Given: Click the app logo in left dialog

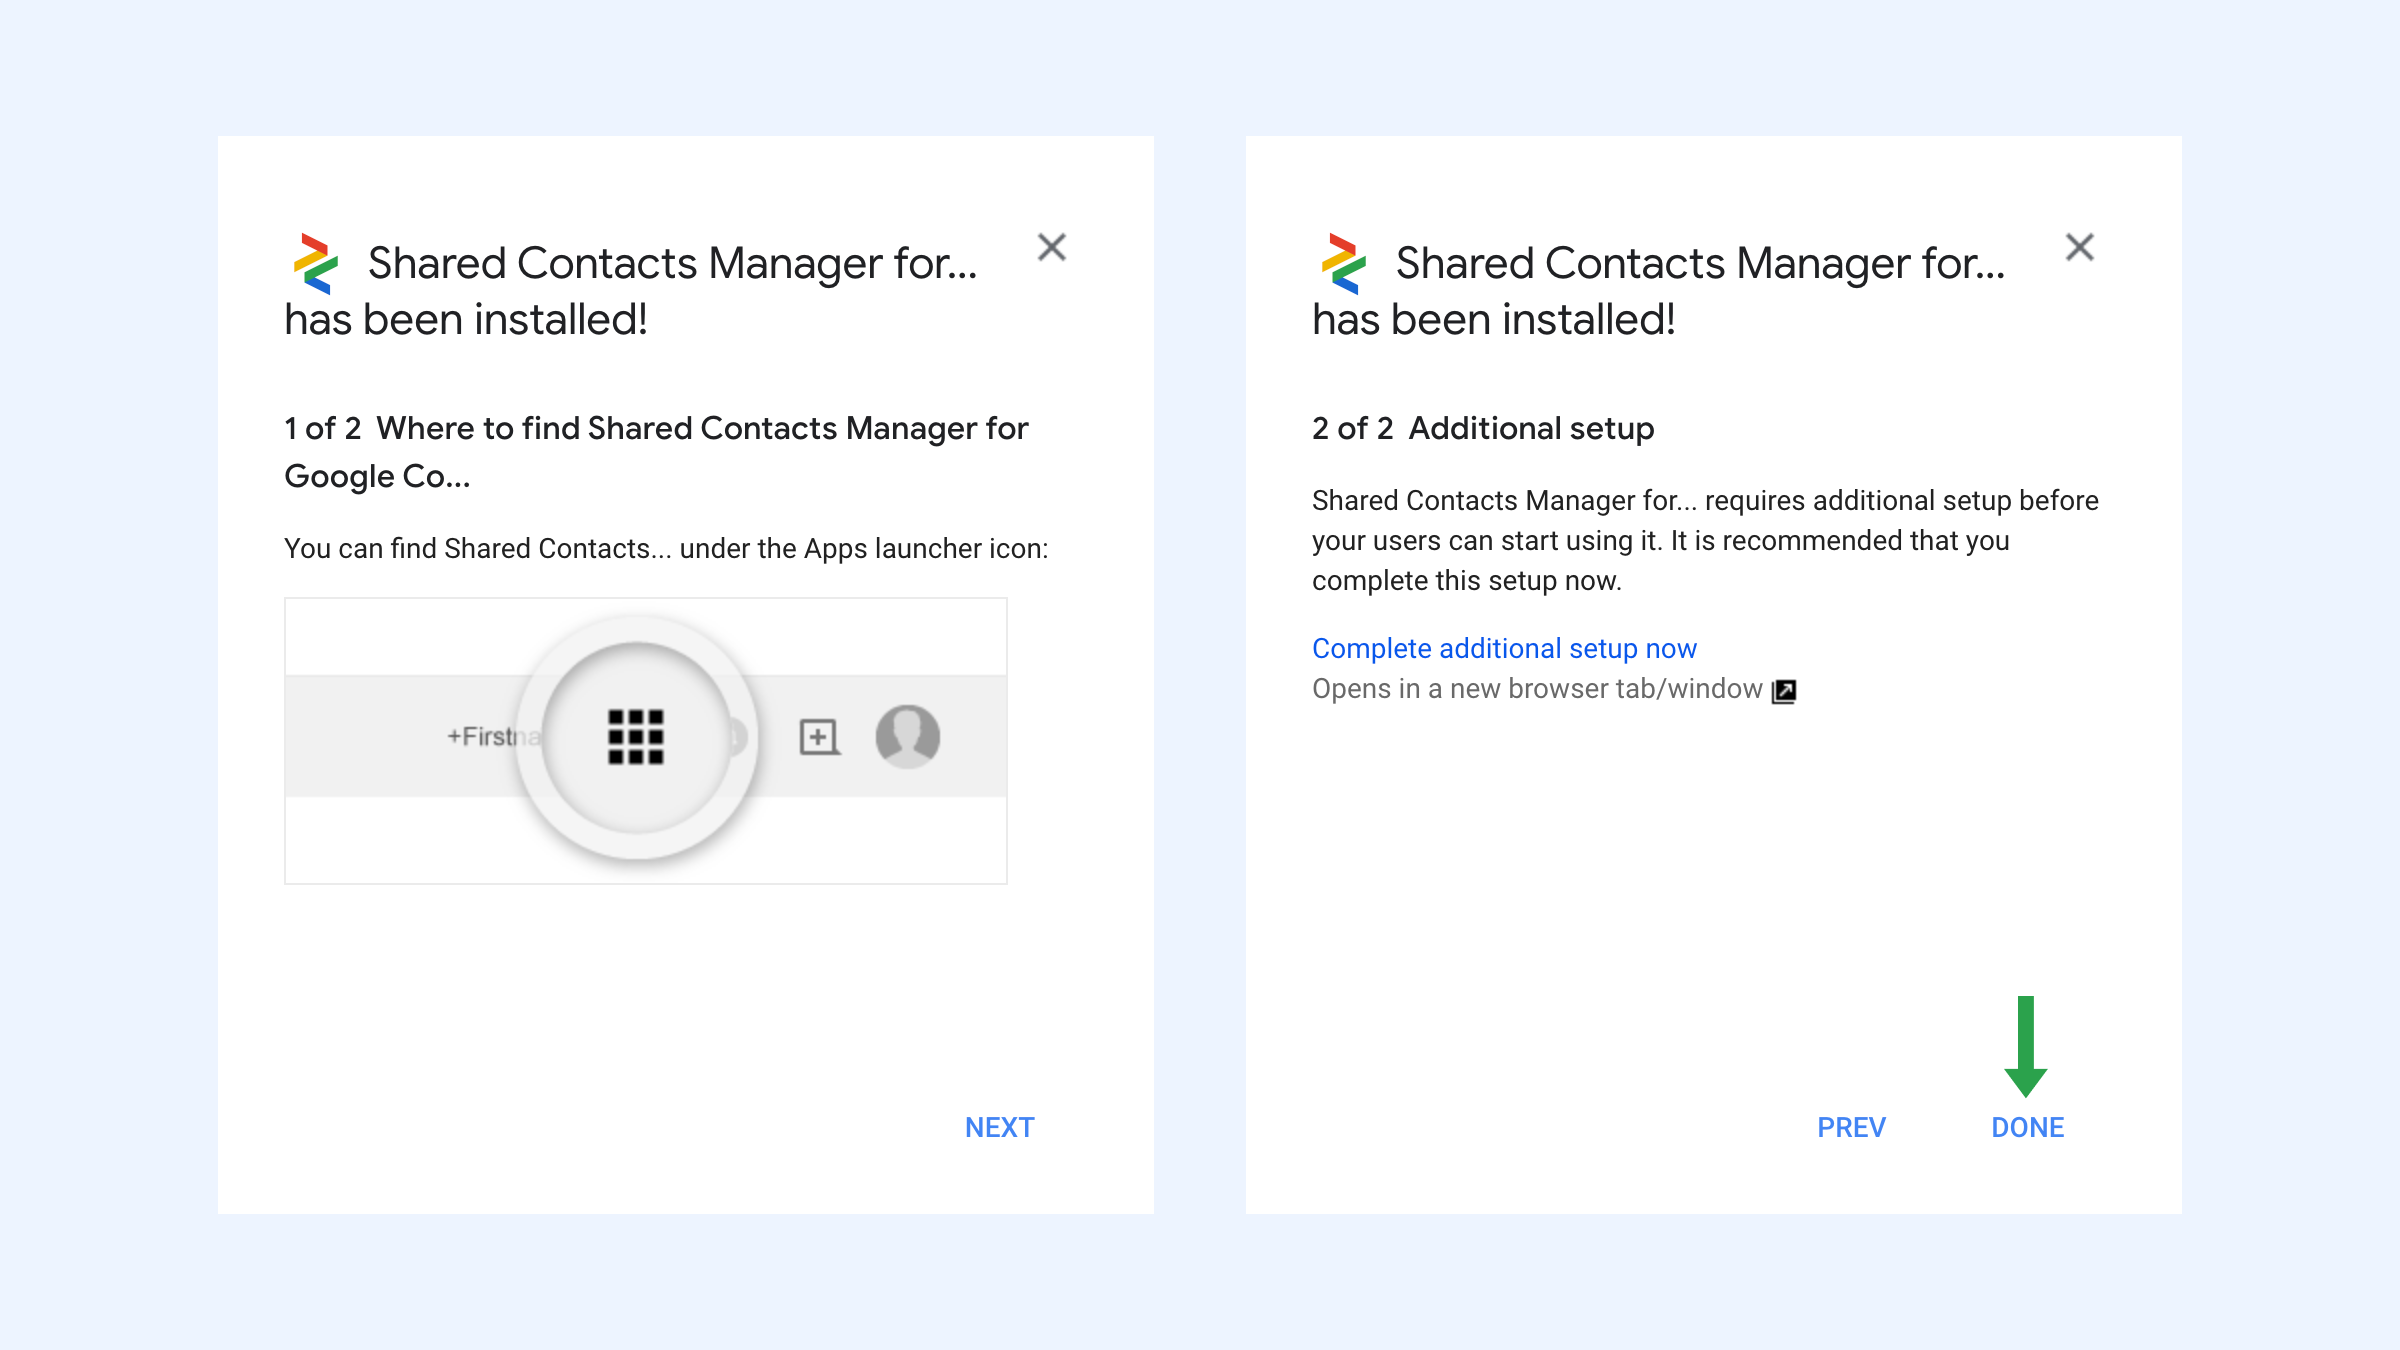Looking at the screenshot, I should [x=316, y=264].
